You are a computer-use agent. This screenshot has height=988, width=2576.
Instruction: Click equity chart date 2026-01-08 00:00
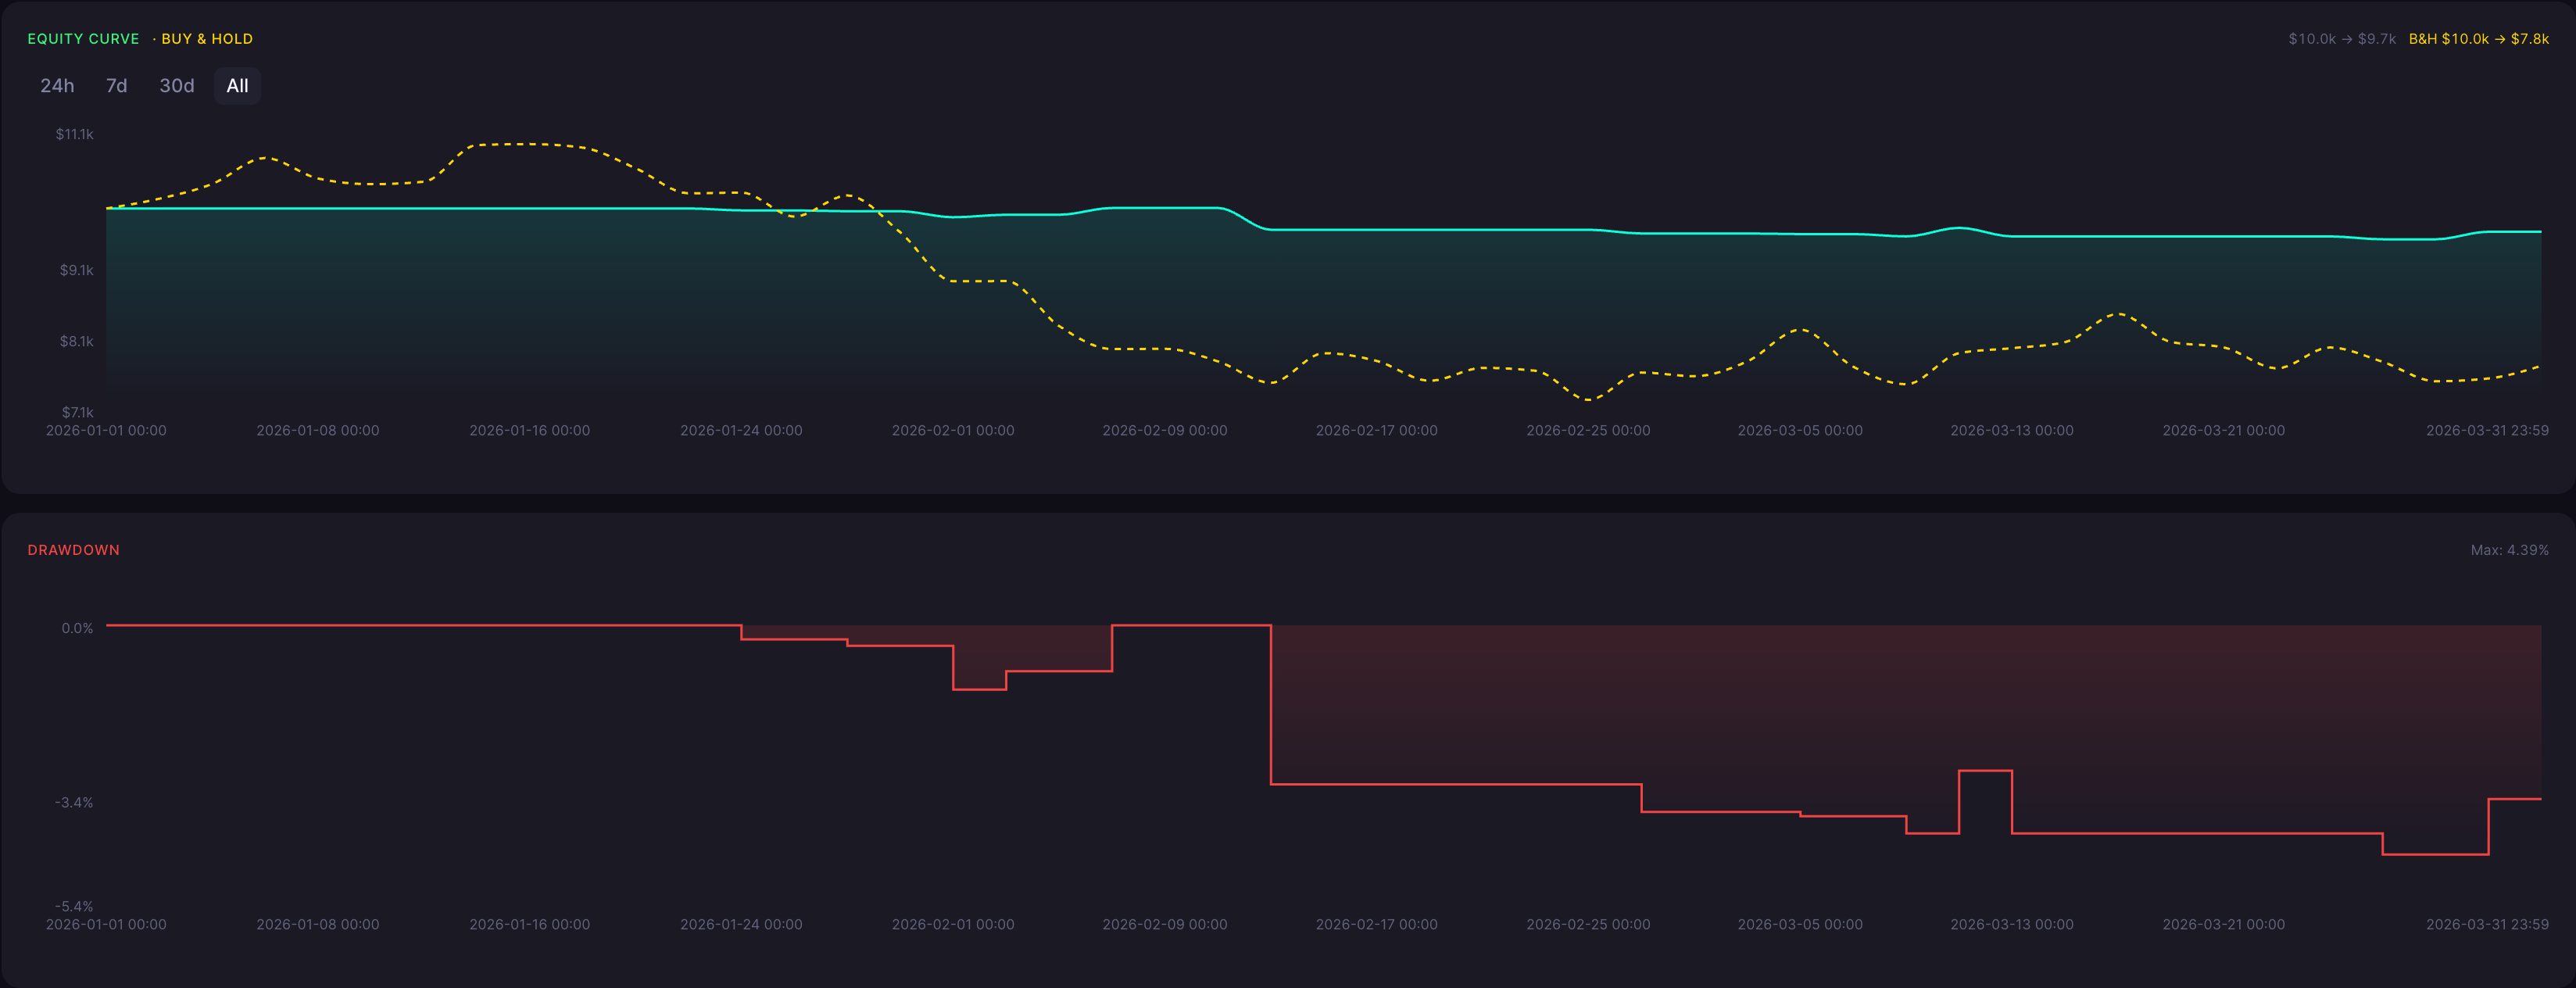click(318, 430)
